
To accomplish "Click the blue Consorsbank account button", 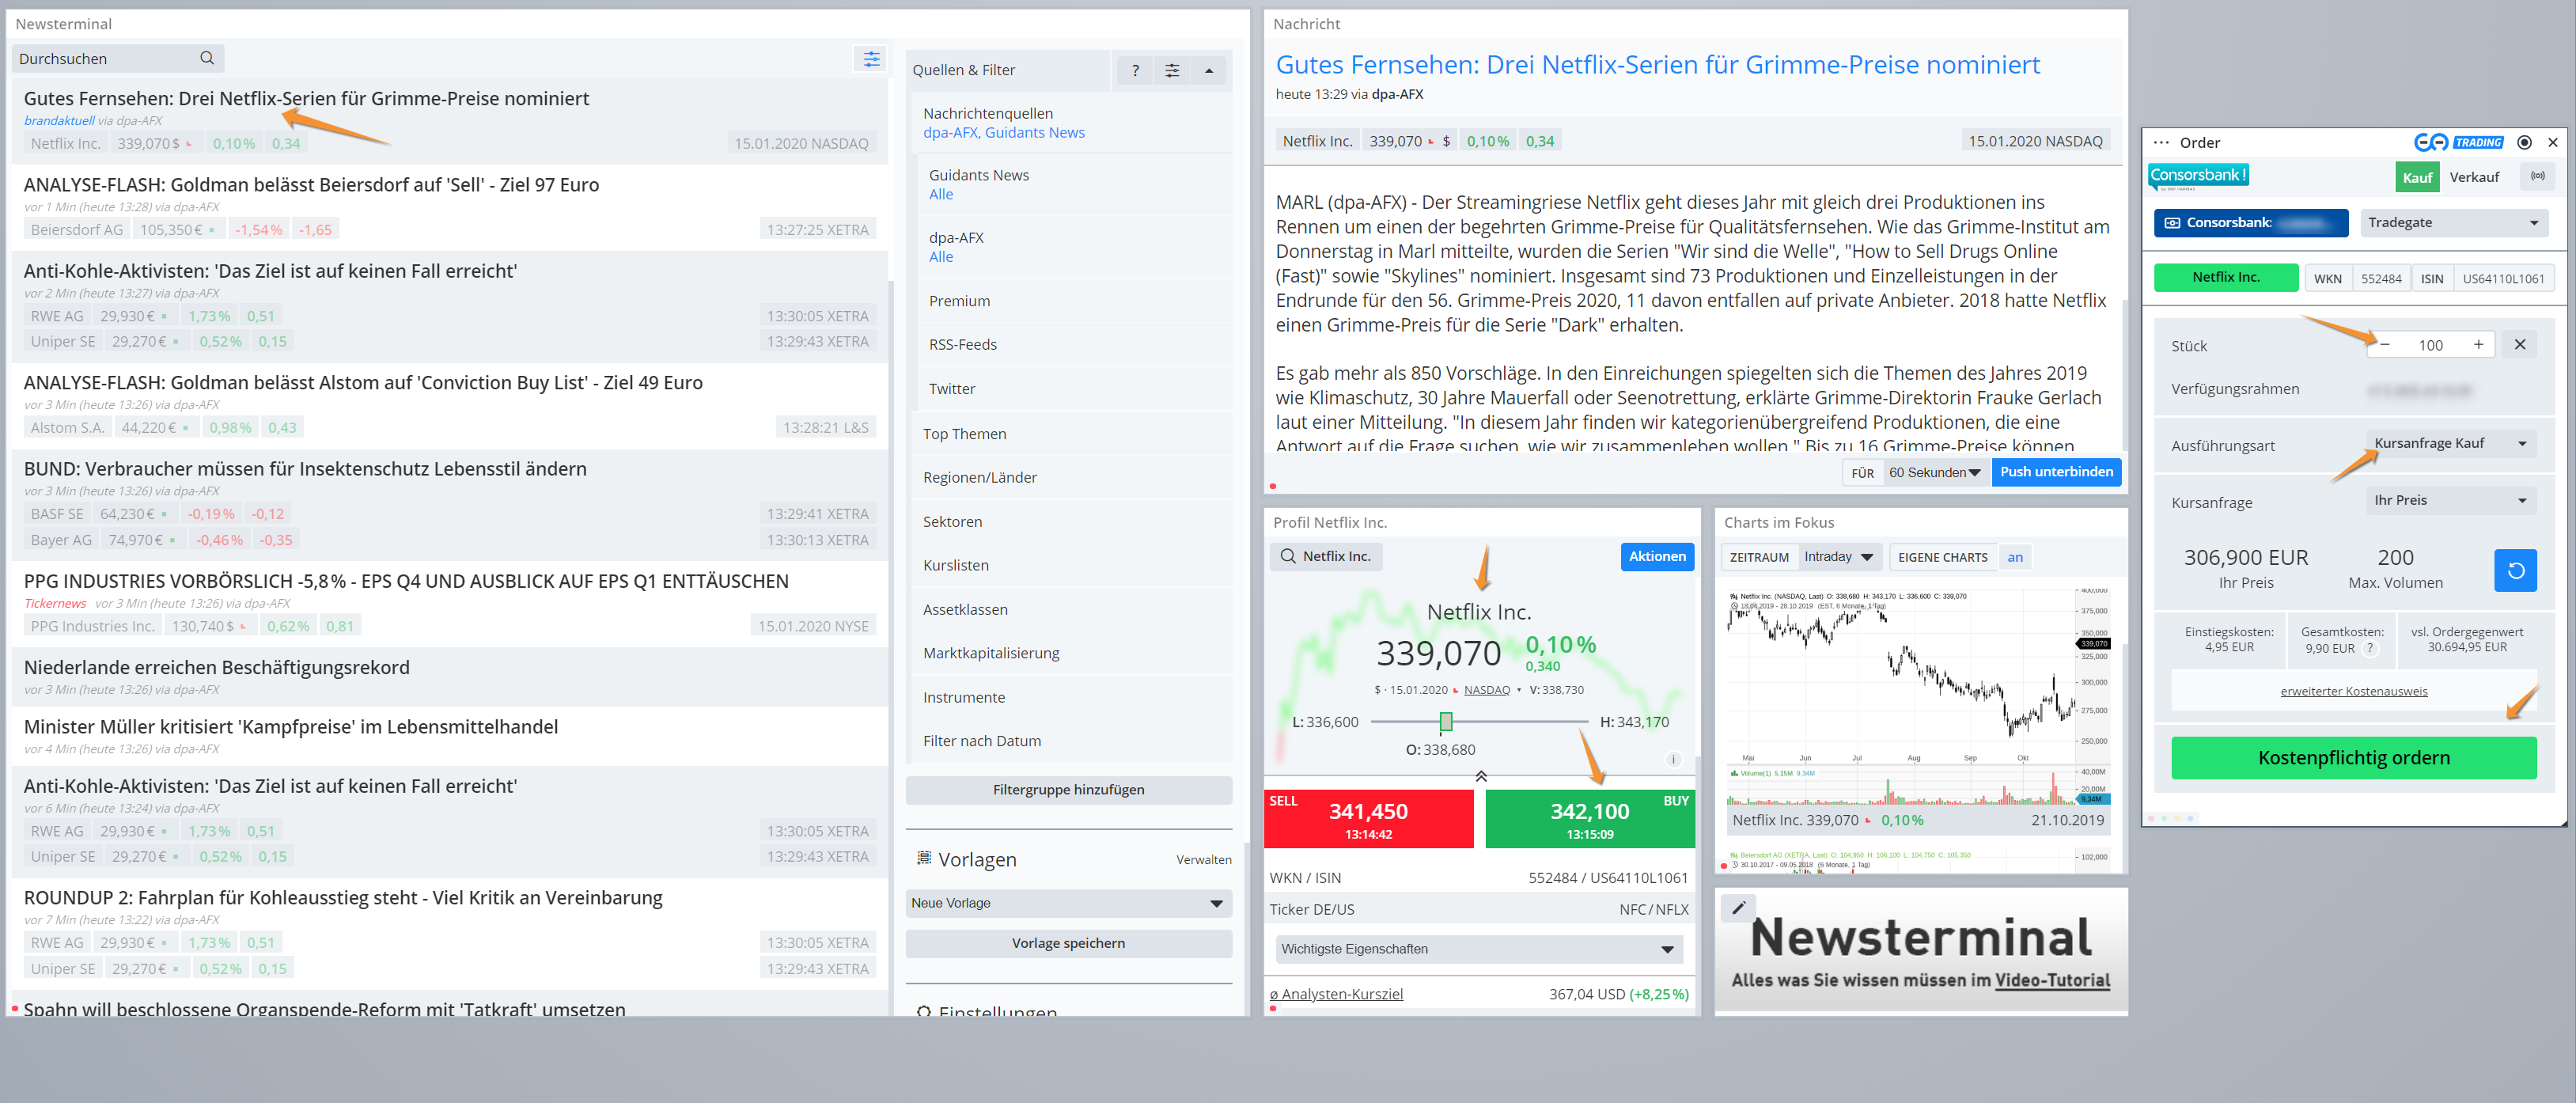I will click(x=2250, y=222).
